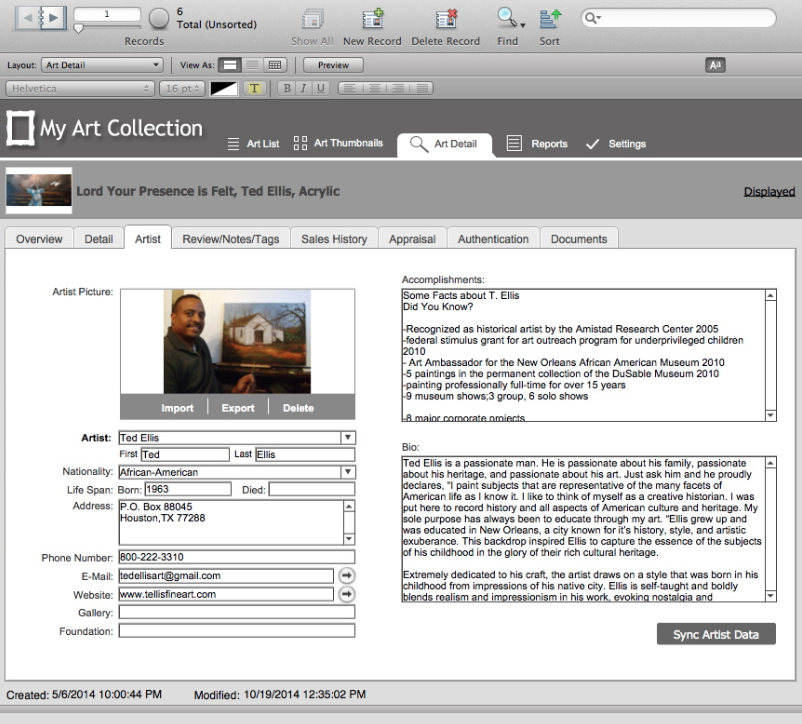Viewport: 802px width, 724px height.
Task: Toggle bold formatting
Action: [x=285, y=90]
